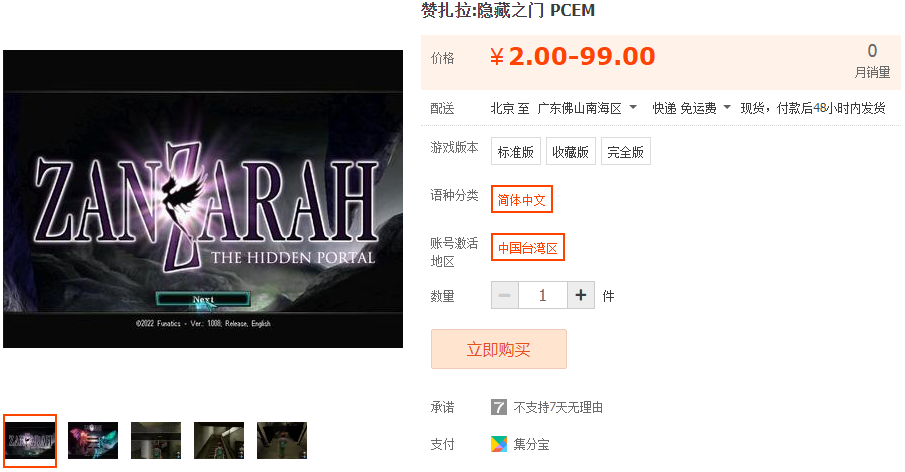The height and width of the screenshot is (472, 905).
Task: Click the main Zanzarah product image
Action: coord(203,199)
